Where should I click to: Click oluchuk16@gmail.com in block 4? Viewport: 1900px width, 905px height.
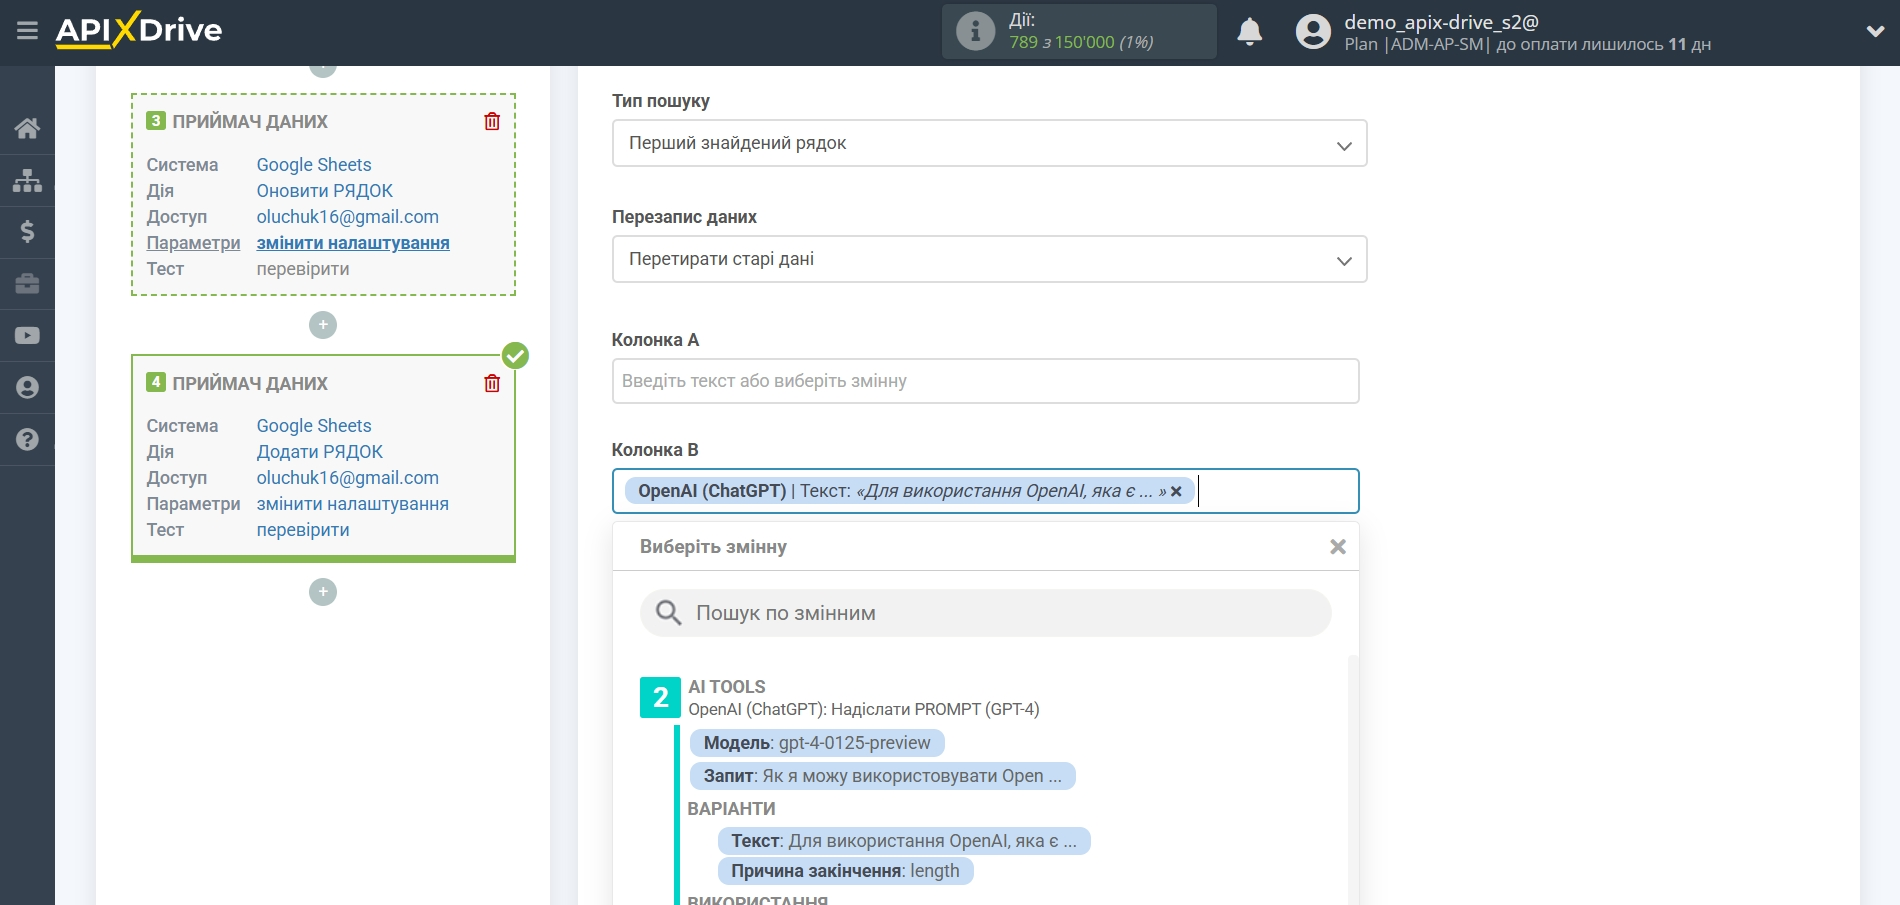[x=347, y=478]
